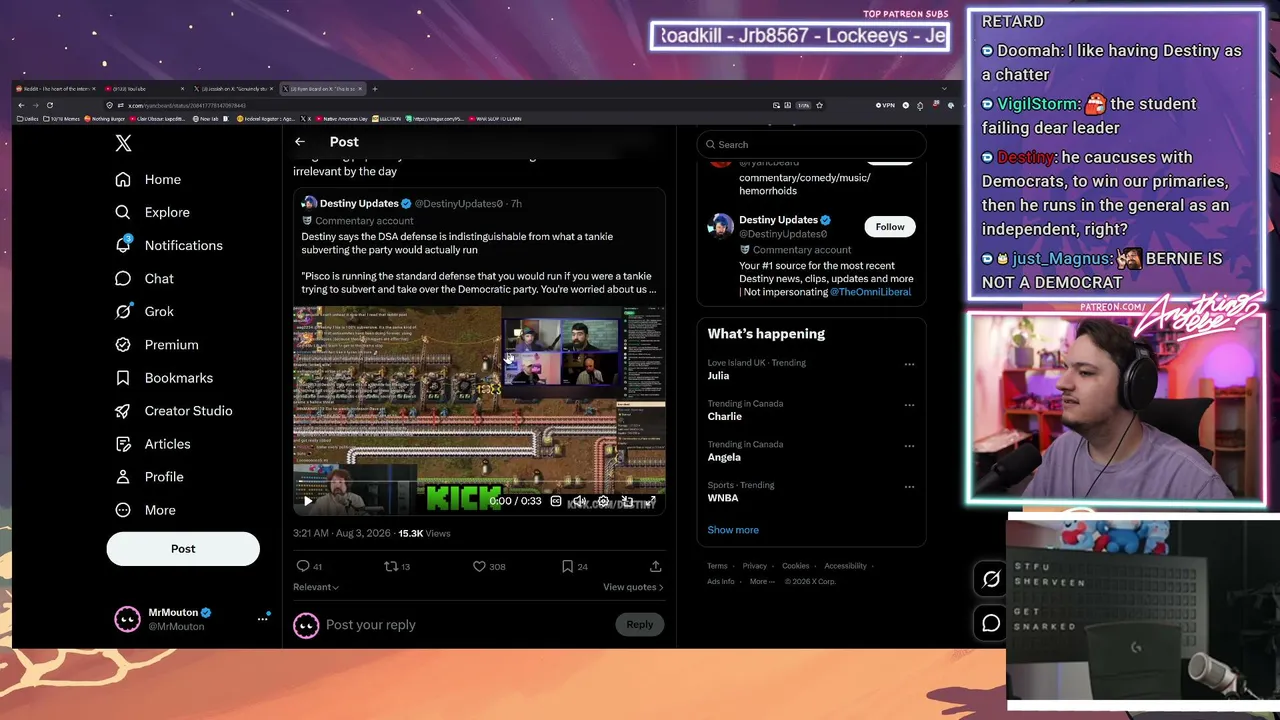Open the Explore page
The width and height of the screenshot is (1280, 720).
[x=152, y=212]
